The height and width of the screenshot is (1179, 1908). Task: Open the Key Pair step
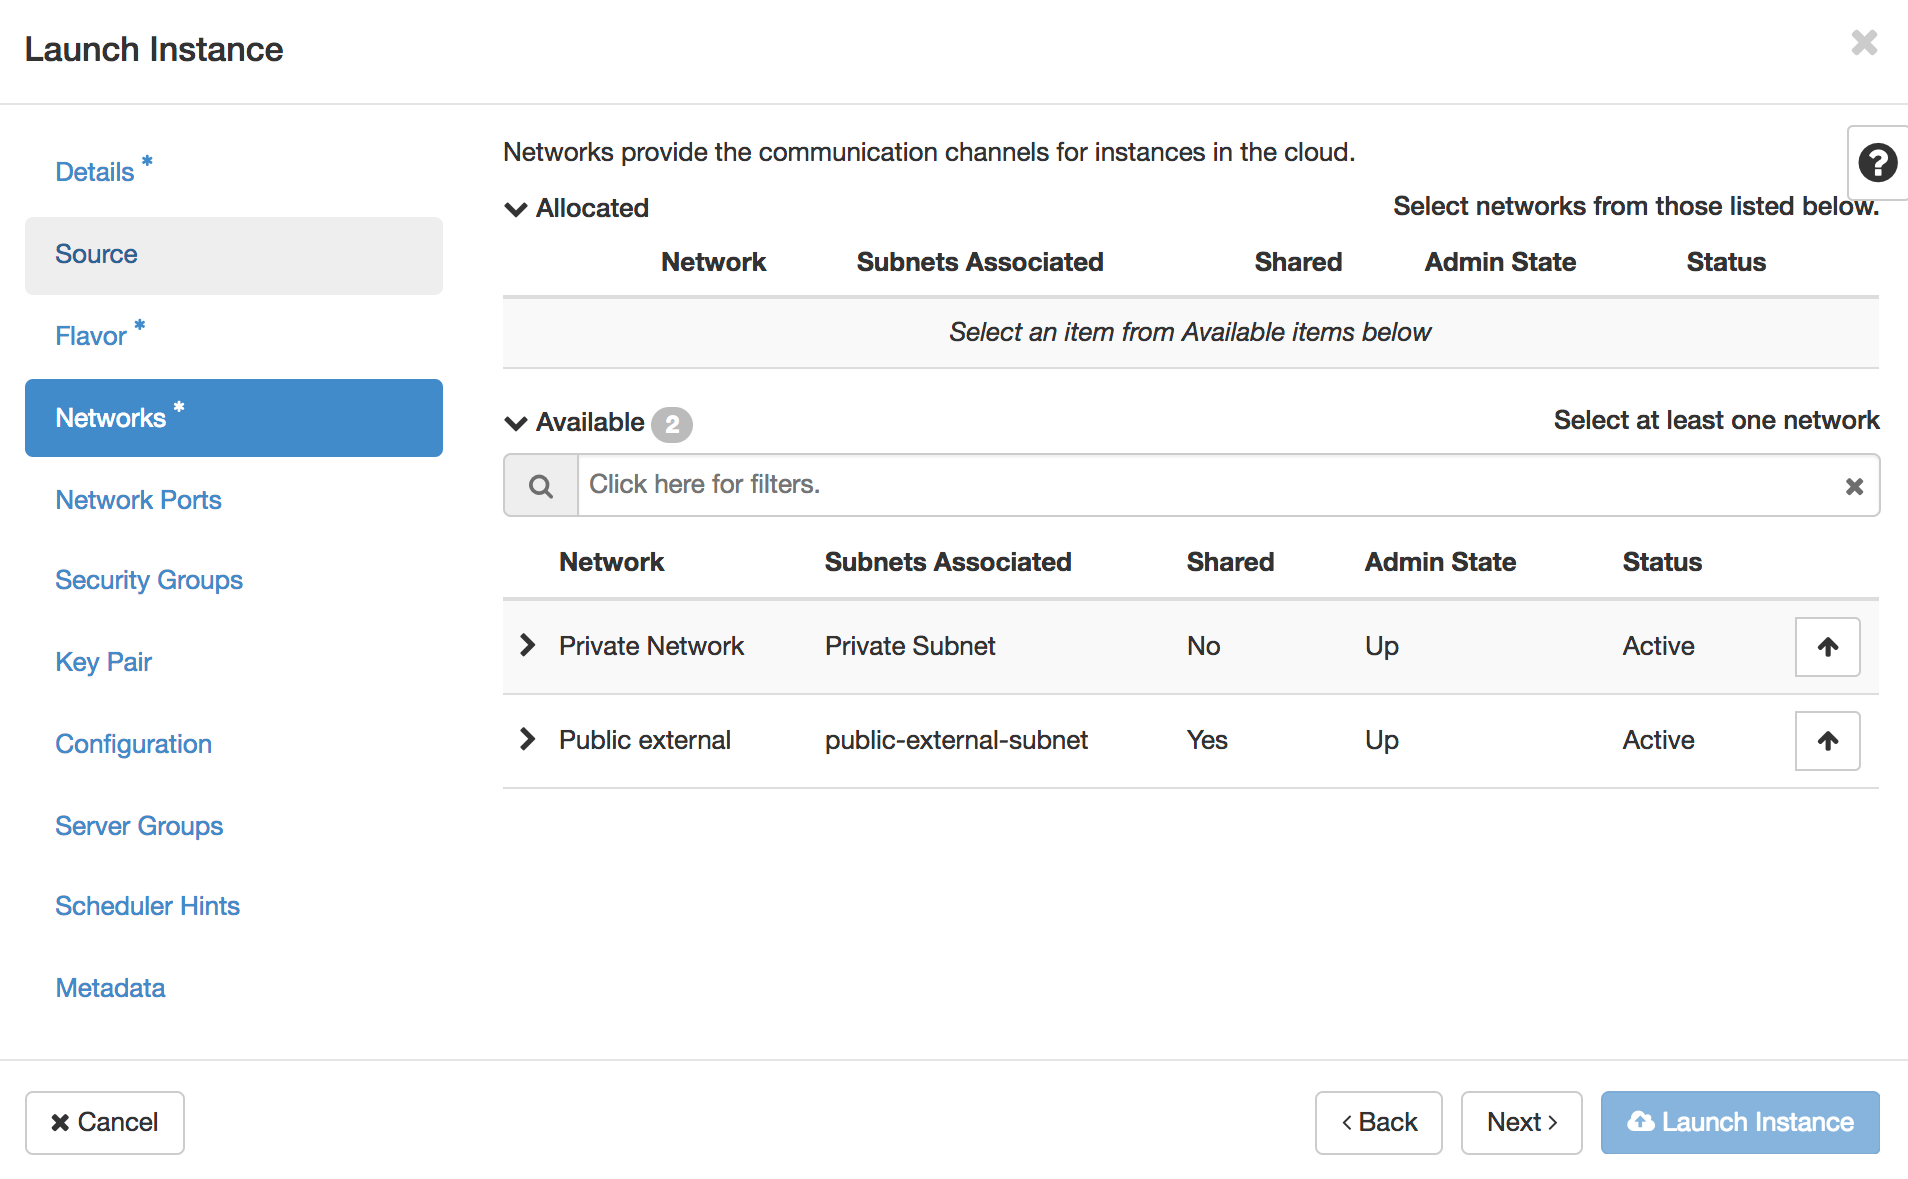pos(103,662)
